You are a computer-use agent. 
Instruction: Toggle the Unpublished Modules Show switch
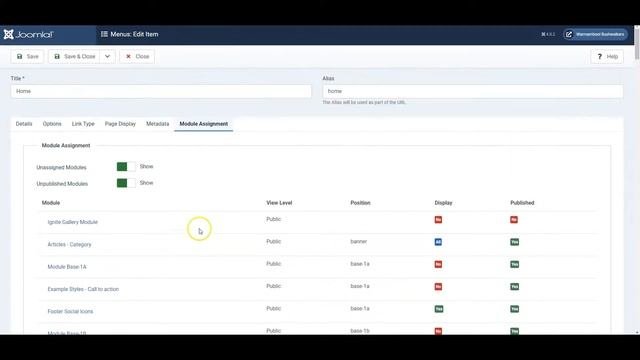click(126, 183)
